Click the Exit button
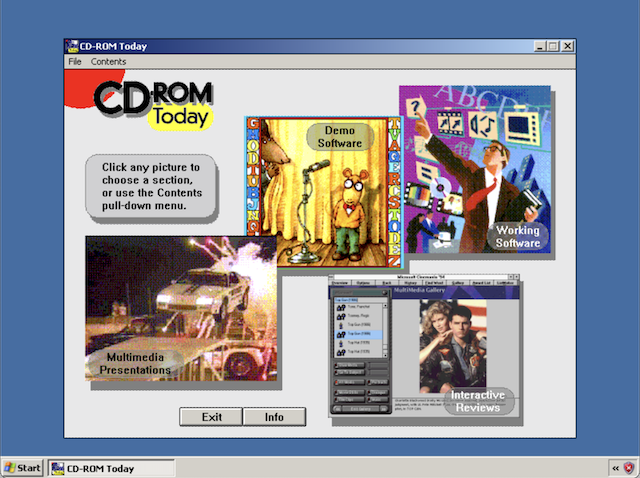This screenshot has width=640, height=478. [211, 417]
